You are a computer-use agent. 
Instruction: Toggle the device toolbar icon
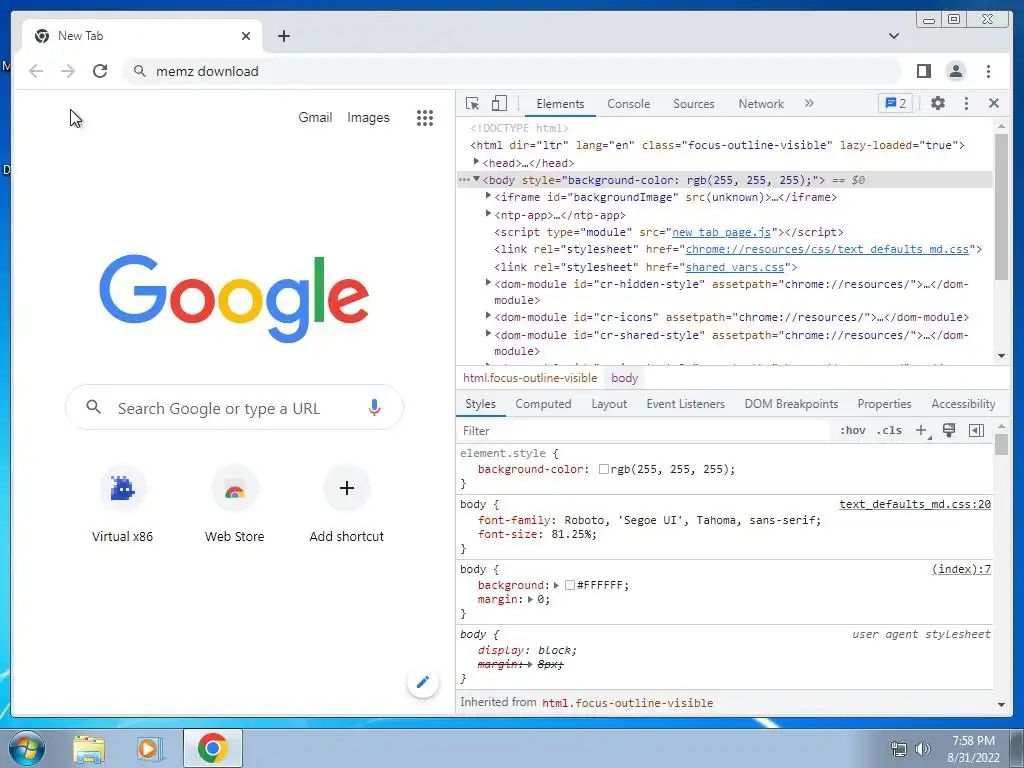499,103
